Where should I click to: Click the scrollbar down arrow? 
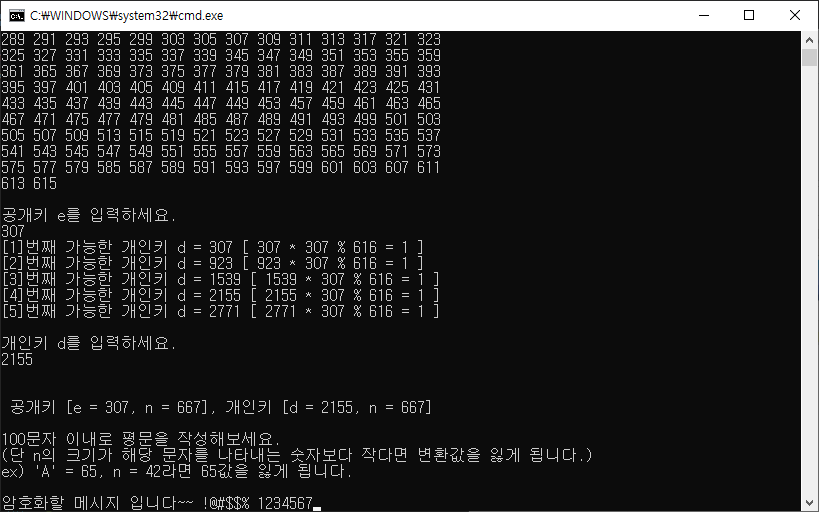809,503
